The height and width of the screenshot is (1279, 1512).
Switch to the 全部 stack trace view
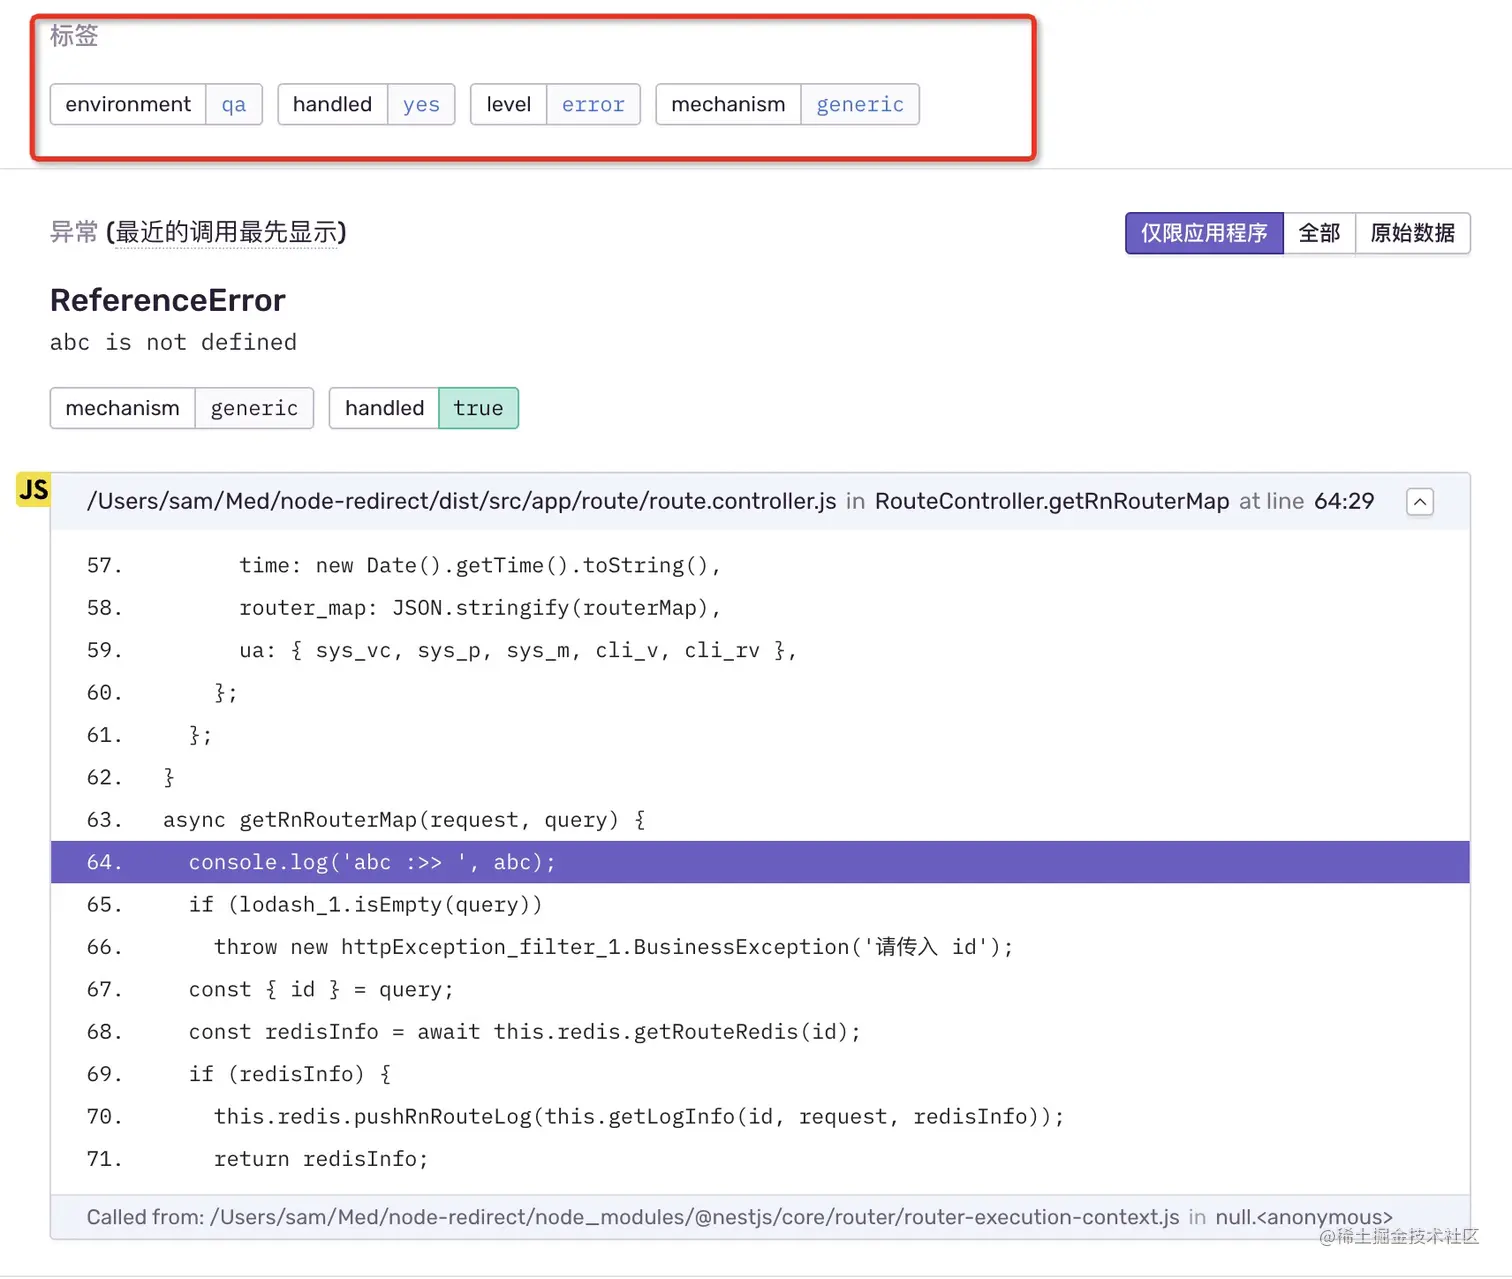click(1319, 233)
